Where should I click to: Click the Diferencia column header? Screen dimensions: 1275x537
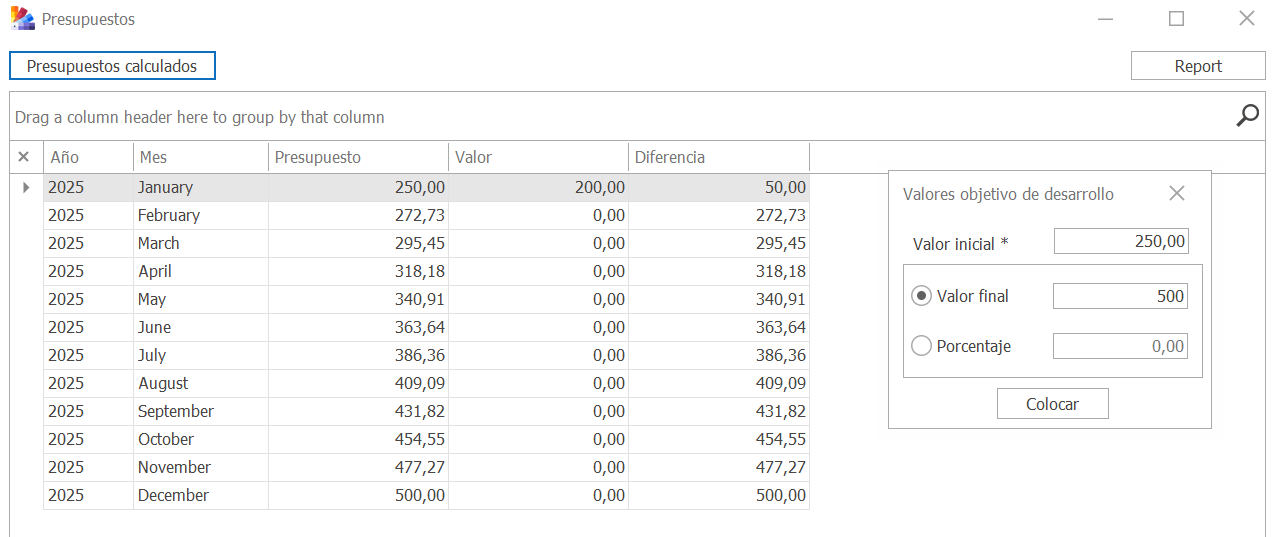pyautogui.click(x=718, y=157)
